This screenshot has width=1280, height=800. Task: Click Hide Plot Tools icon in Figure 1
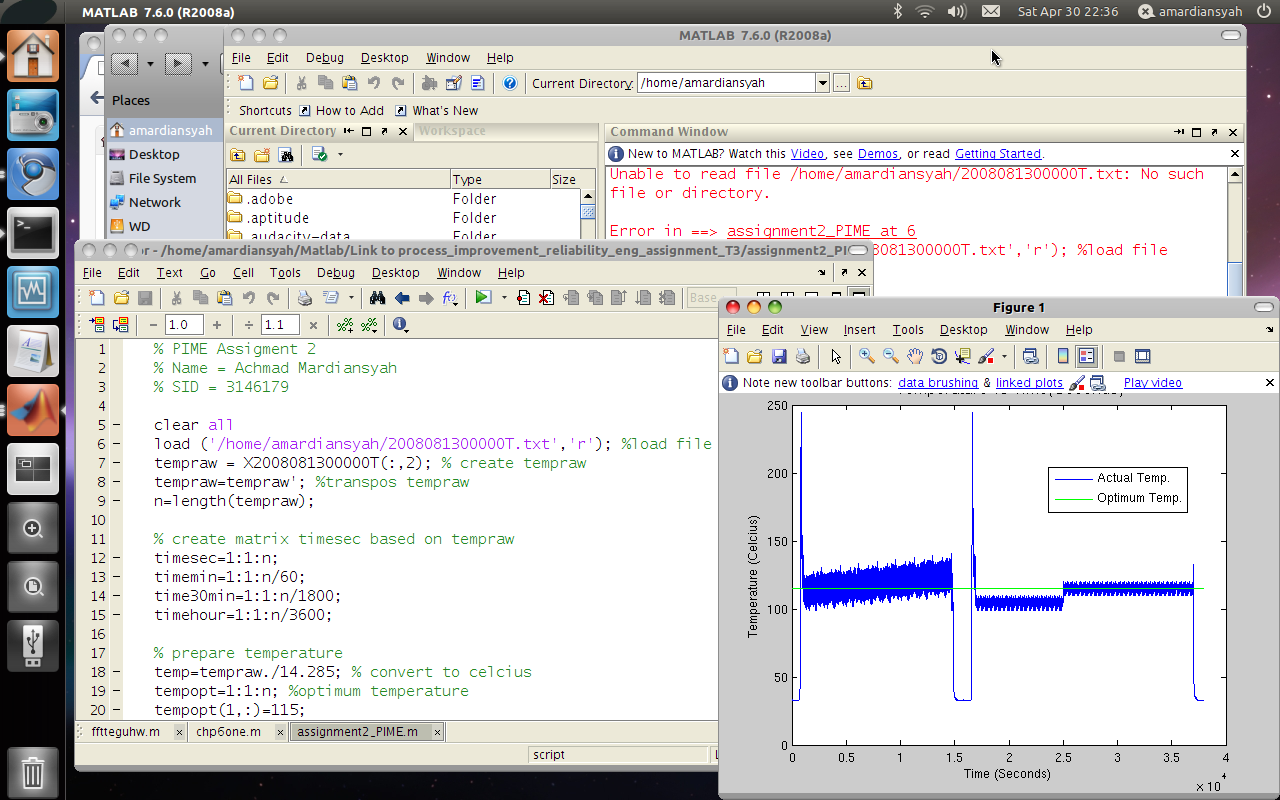(x=1119, y=356)
